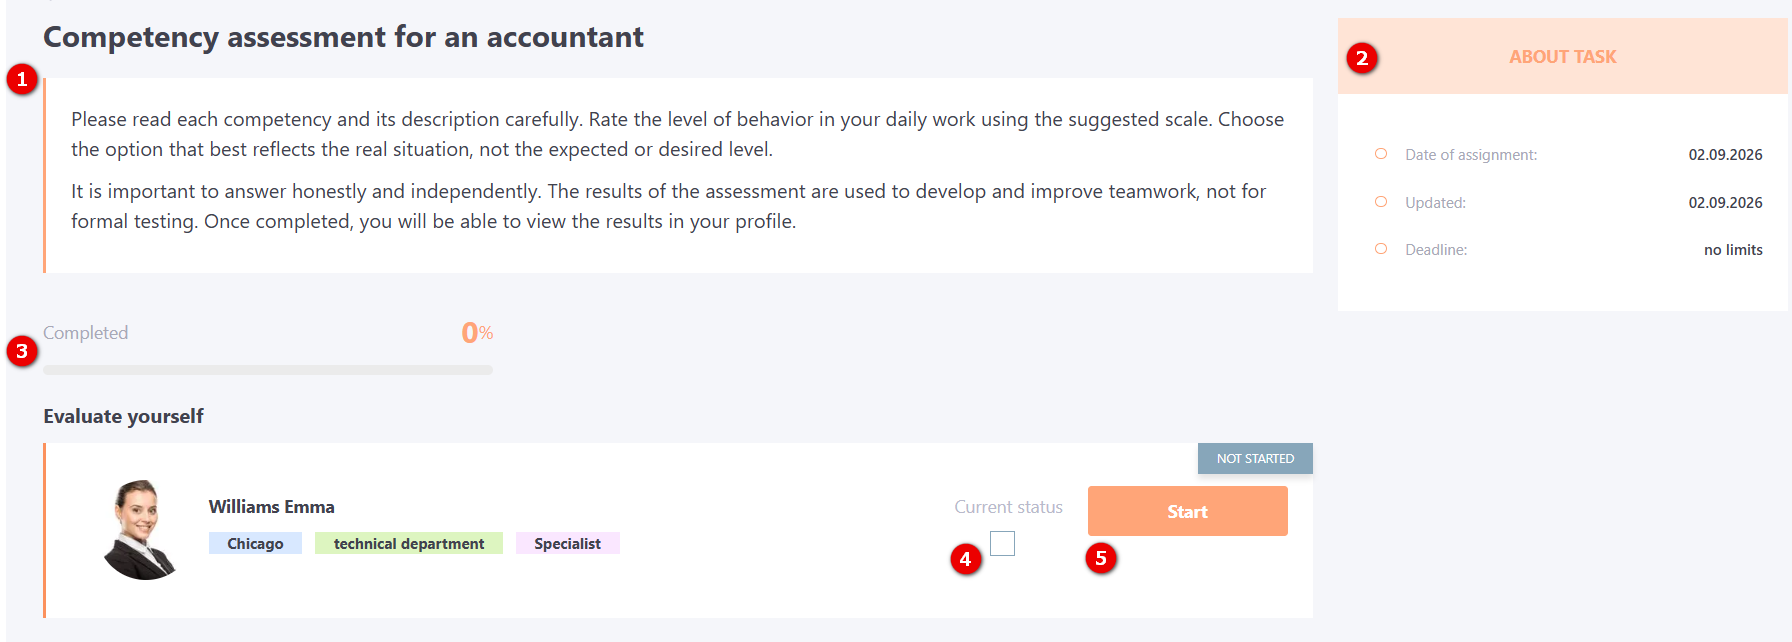Click the red annotation marker numbered 5
Screen dimensions: 1792x642
tap(1101, 558)
